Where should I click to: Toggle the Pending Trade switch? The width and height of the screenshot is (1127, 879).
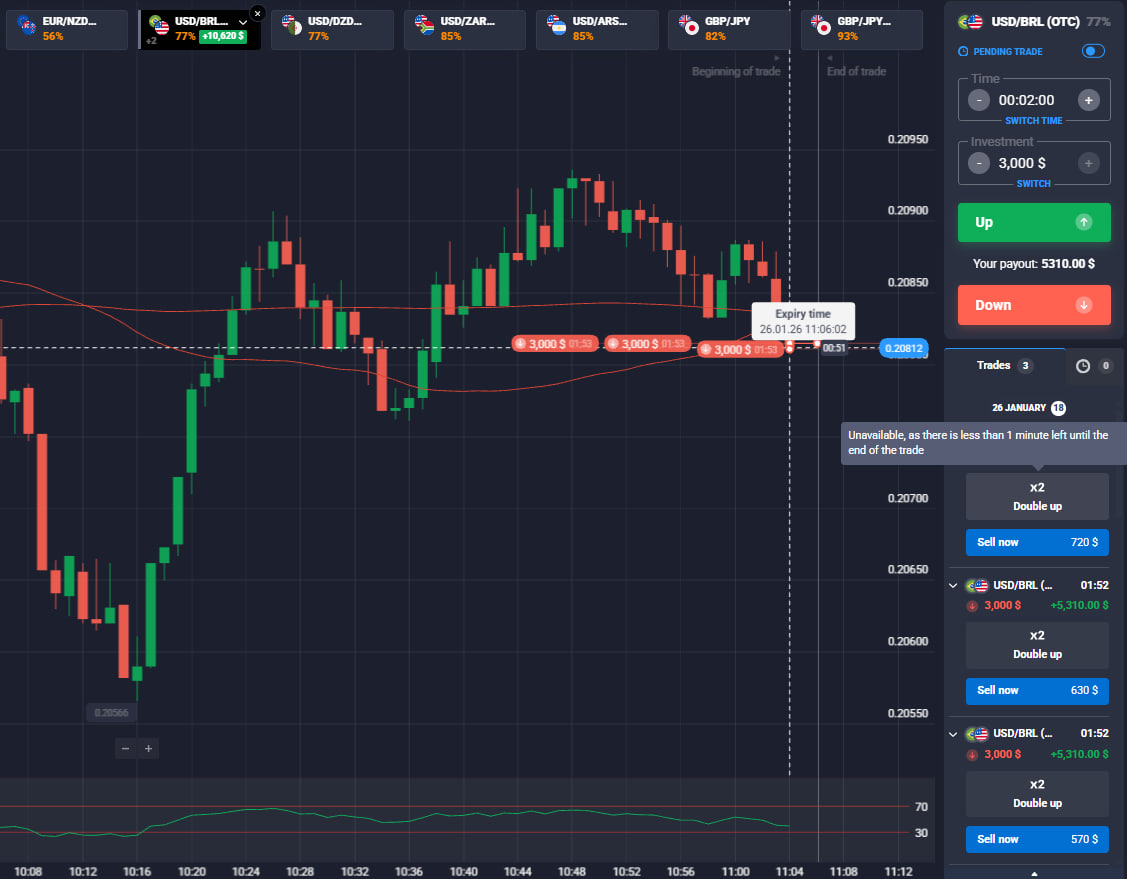pyautogui.click(x=1093, y=51)
